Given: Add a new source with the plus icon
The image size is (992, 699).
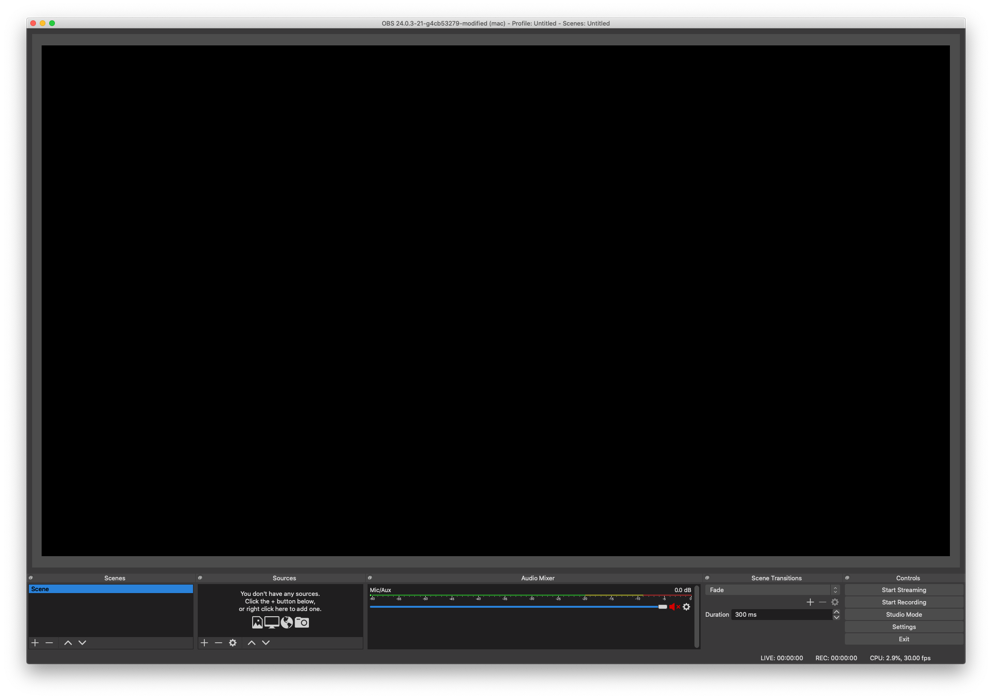Looking at the screenshot, I should (x=204, y=643).
